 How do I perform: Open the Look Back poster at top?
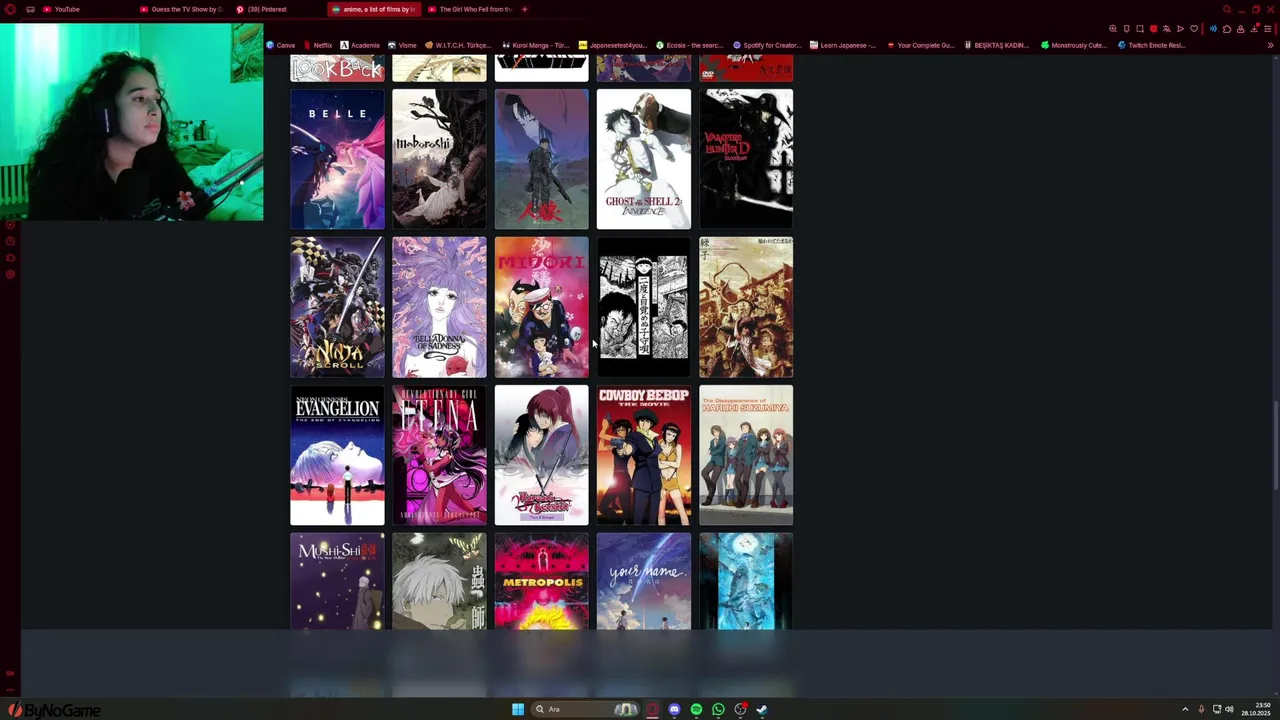click(337, 68)
